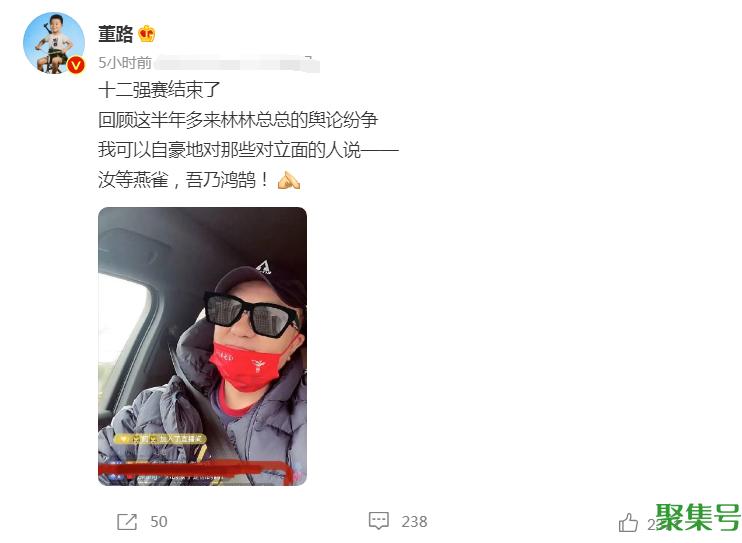Click the 5小时前 timestamp
742x543 pixels.
[125, 63]
